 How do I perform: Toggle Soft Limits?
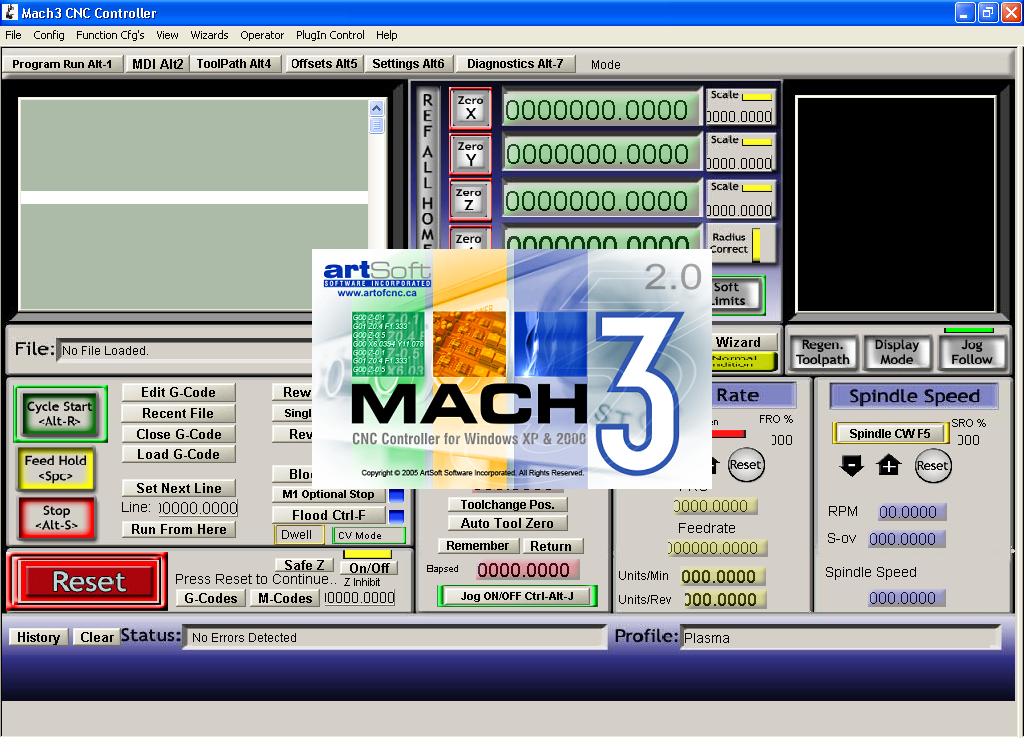coord(736,295)
